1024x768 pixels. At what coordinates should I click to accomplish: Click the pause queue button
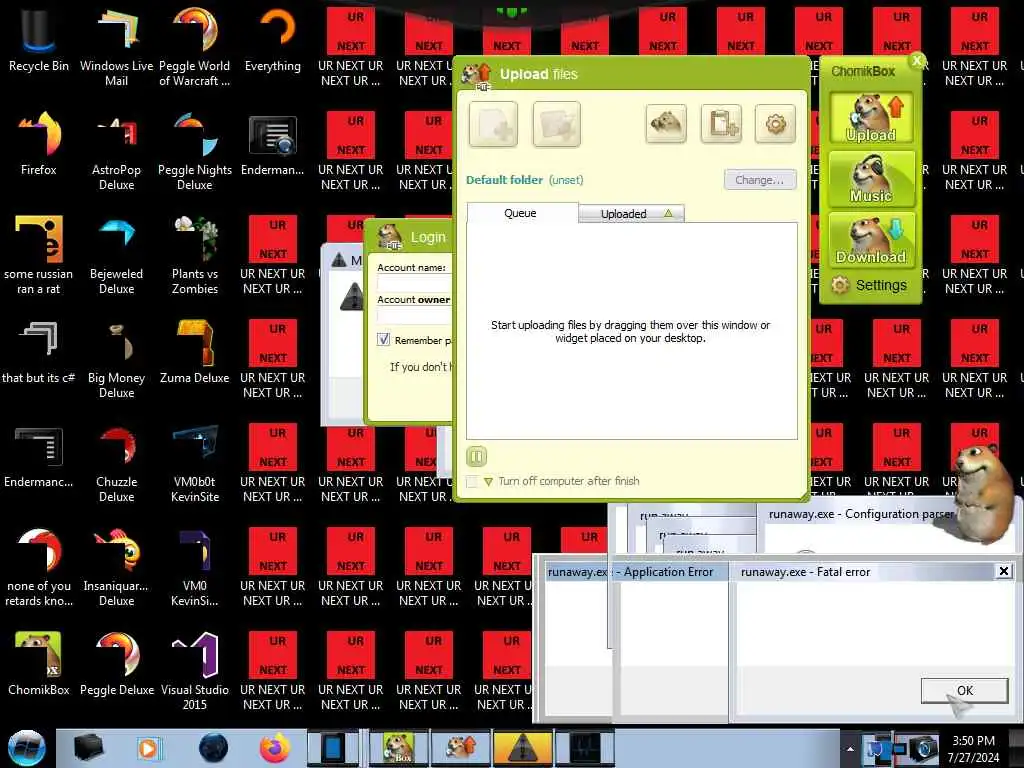click(x=477, y=456)
